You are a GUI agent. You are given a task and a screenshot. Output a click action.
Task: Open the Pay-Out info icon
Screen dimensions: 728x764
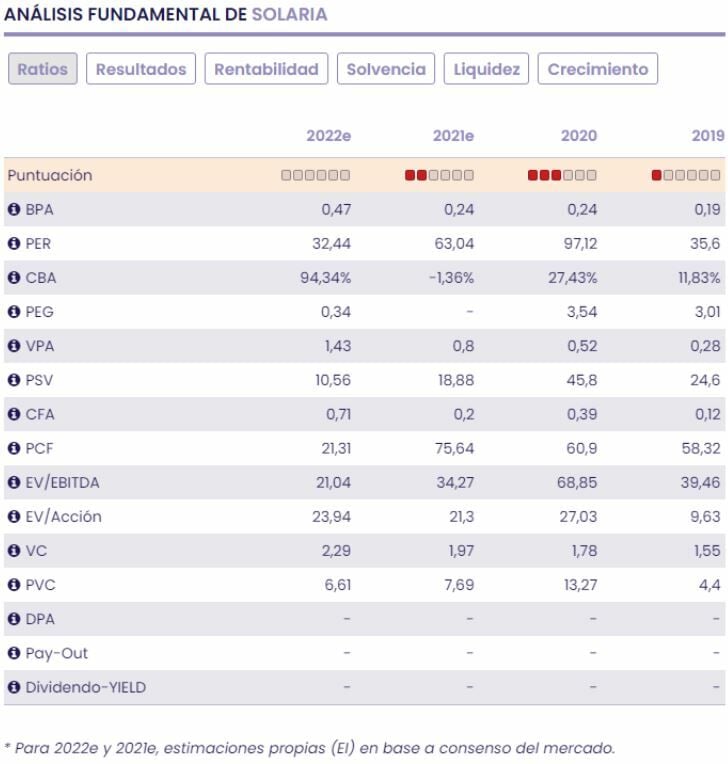pyautogui.click(x=14, y=653)
